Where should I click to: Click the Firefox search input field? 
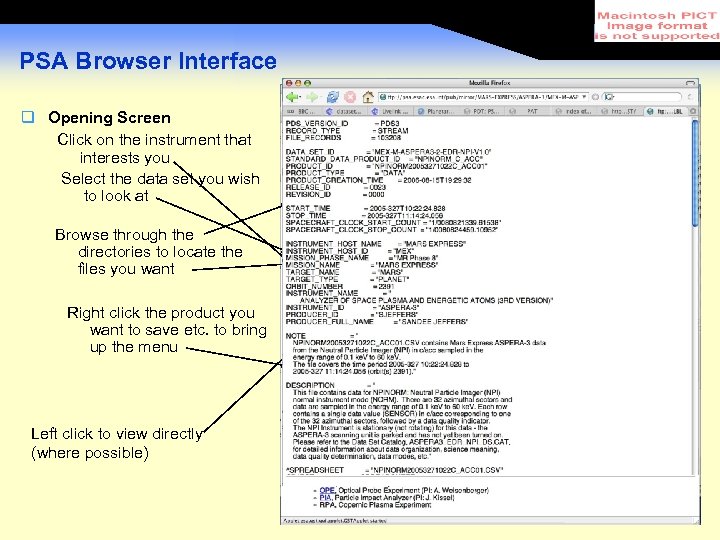(642, 97)
